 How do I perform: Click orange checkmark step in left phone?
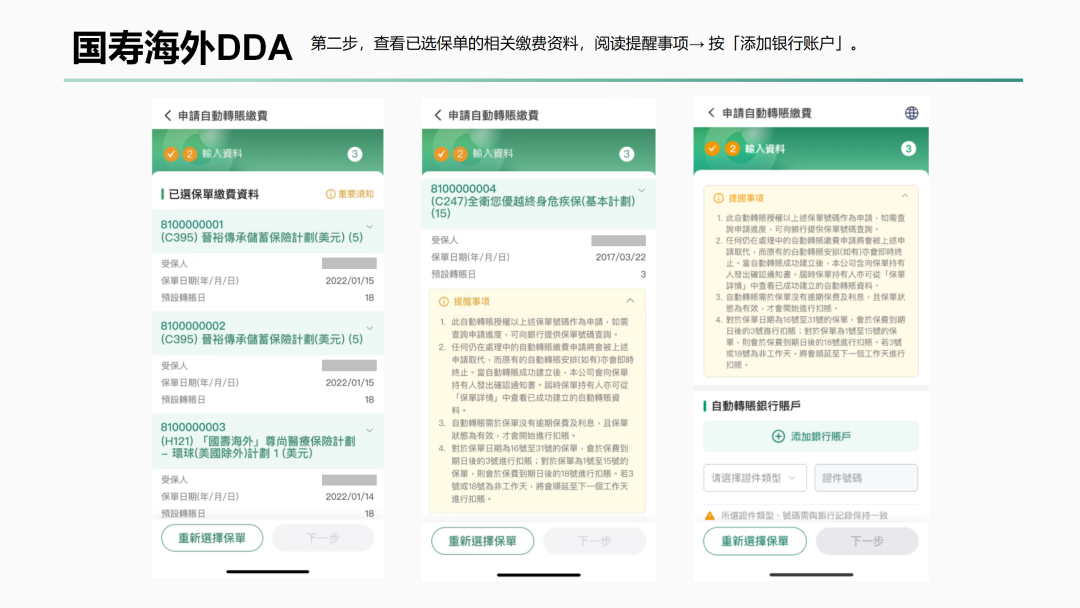coord(171,154)
